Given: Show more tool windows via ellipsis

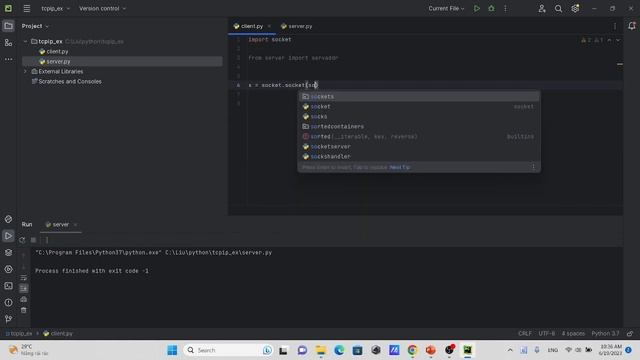Looking at the screenshot, I should (x=8, y=59).
